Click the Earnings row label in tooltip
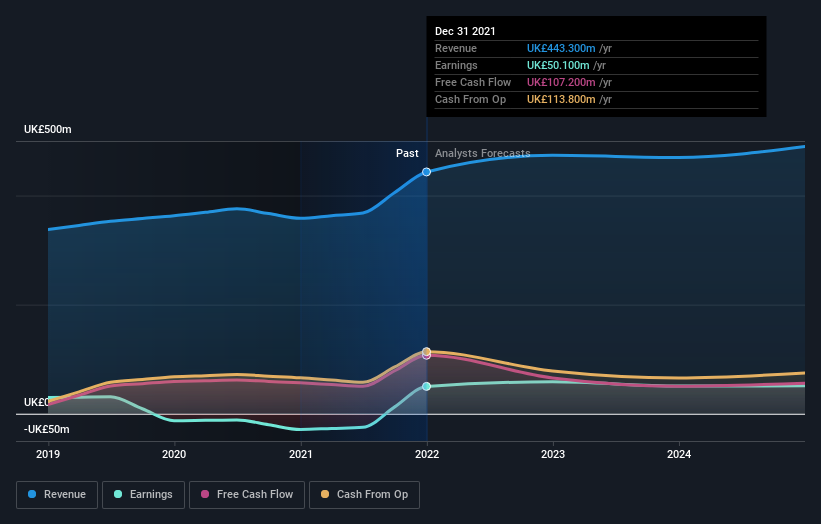The height and width of the screenshot is (524, 821). click(x=457, y=65)
